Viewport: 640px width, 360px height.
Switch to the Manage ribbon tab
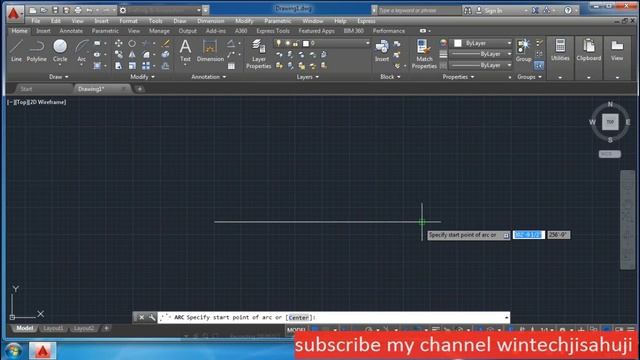pos(159,31)
